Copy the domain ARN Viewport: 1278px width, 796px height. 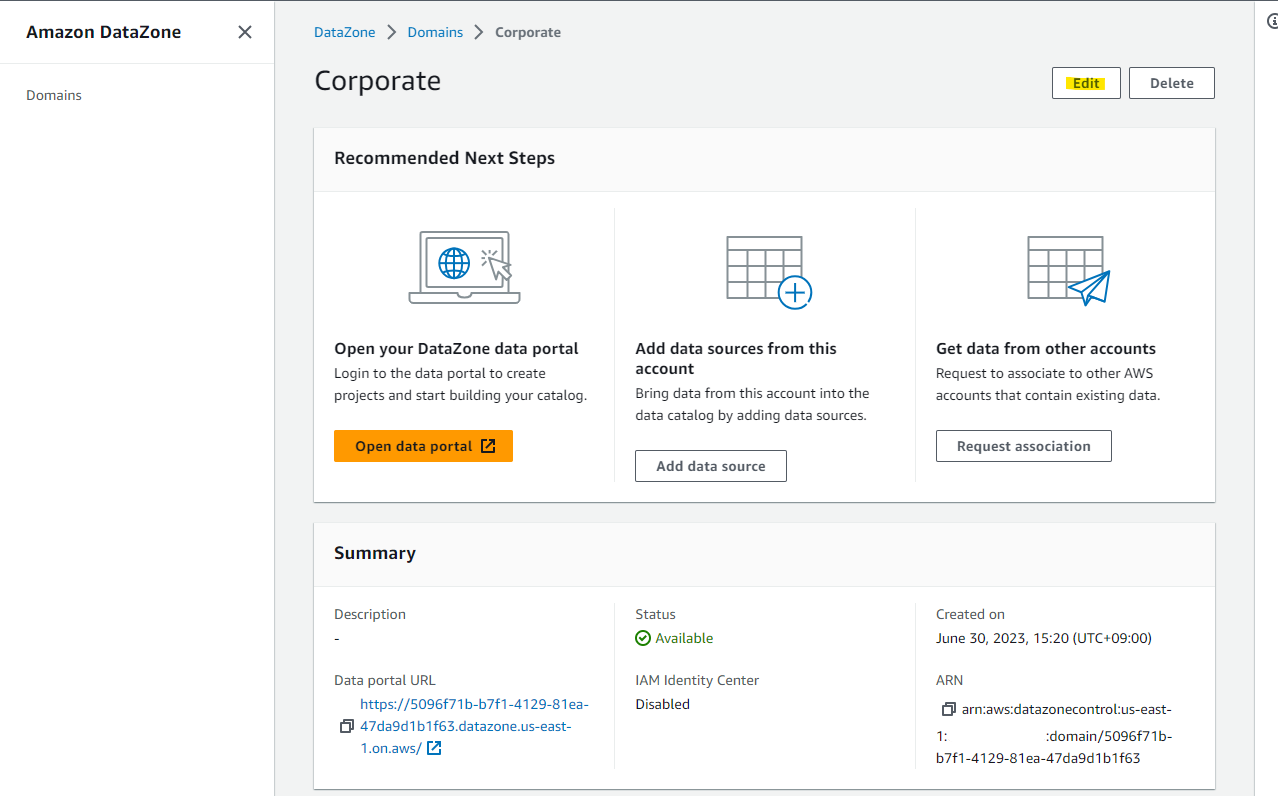(948, 710)
